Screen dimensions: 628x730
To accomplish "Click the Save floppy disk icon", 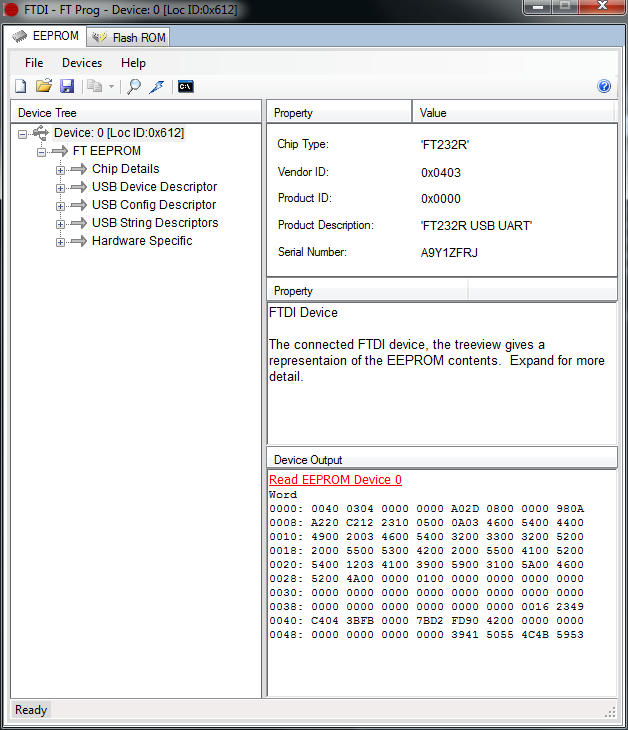I will pyautogui.click(x=67, y=87).
